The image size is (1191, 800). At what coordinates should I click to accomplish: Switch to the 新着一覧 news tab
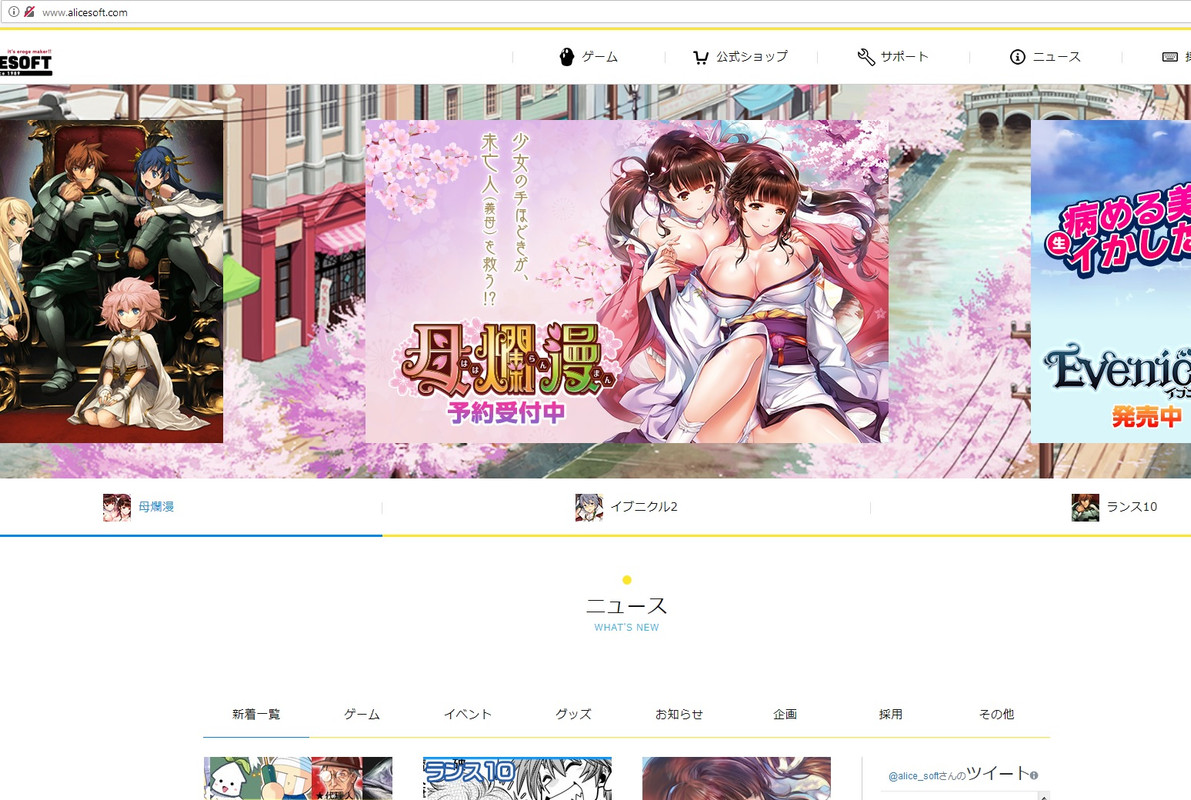tap(256, 714)
